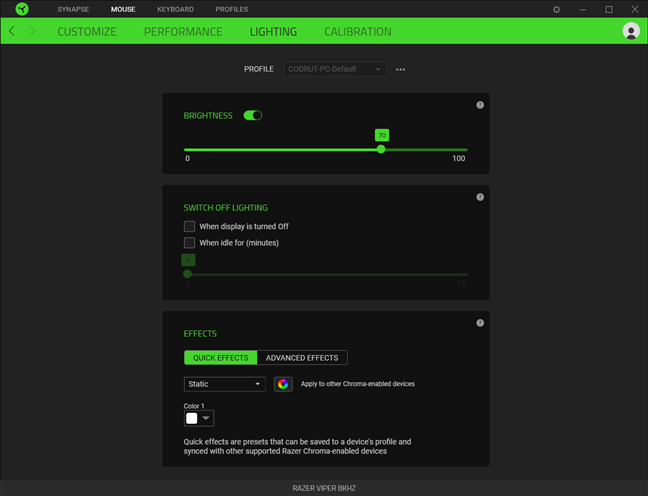This screenshot has height=496, width=648.
Task: Turn off the Brightness toggle
Action: (x=253, y=115)
